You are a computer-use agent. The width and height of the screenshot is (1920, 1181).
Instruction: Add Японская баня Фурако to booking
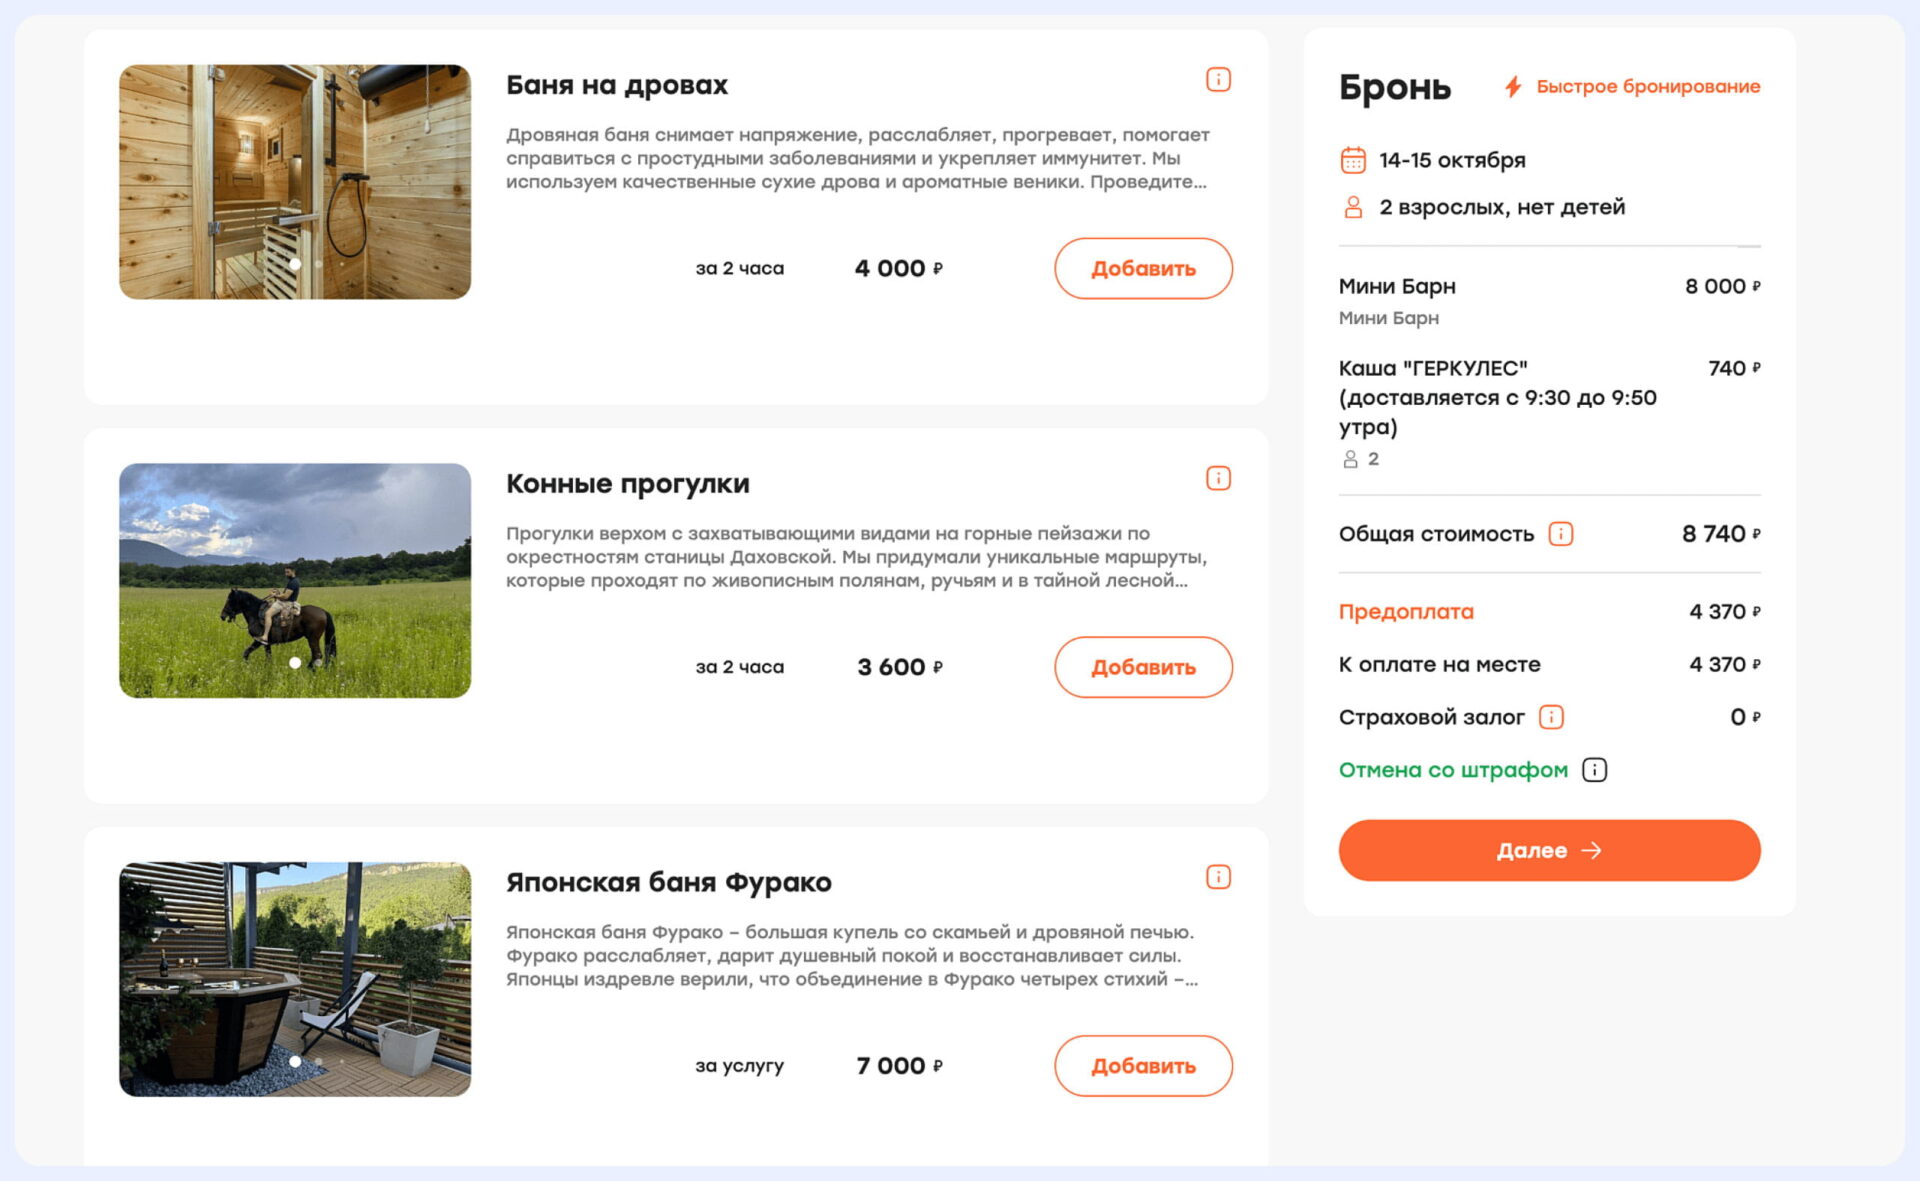pyautogui.click(x=1143, y=1066)
